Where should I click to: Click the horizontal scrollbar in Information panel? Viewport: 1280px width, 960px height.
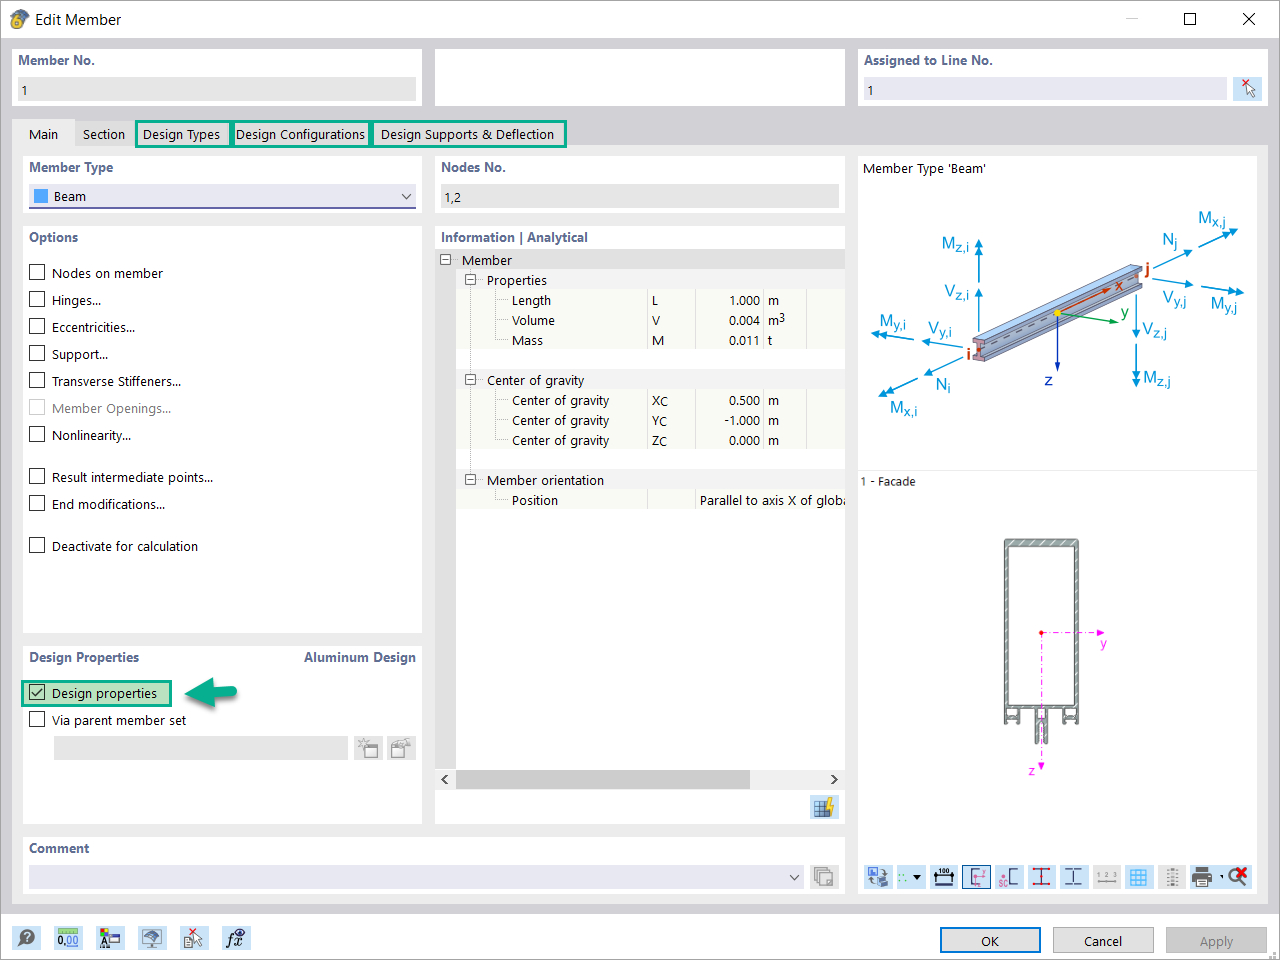pyautogui.click(x=603, y=779)
